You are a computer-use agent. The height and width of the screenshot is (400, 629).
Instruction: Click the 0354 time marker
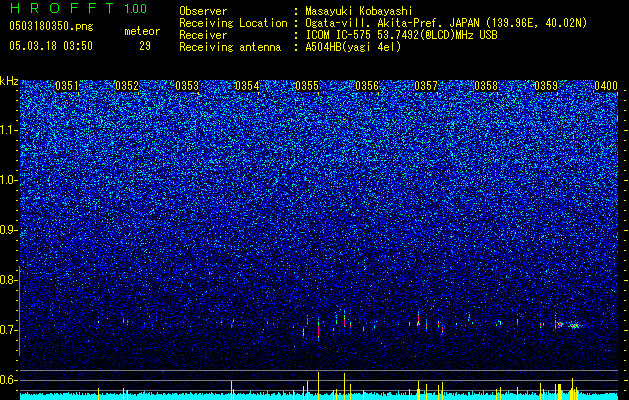point(247,86)
